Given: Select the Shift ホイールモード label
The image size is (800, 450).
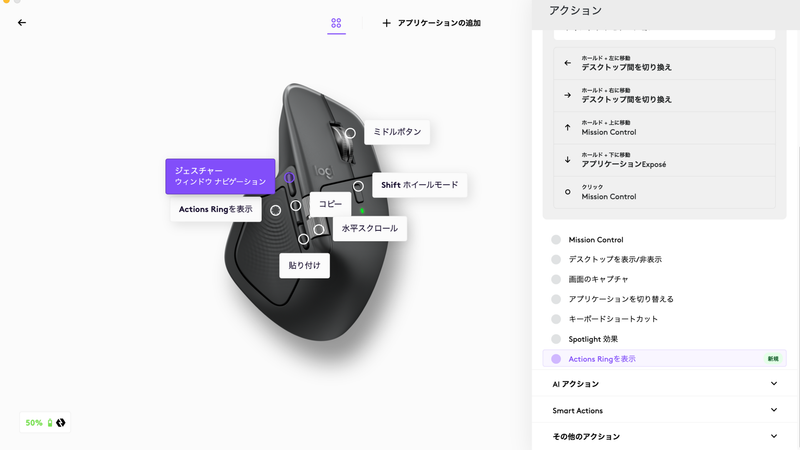Looking at the screenshot, I should [x=419, y=185].
